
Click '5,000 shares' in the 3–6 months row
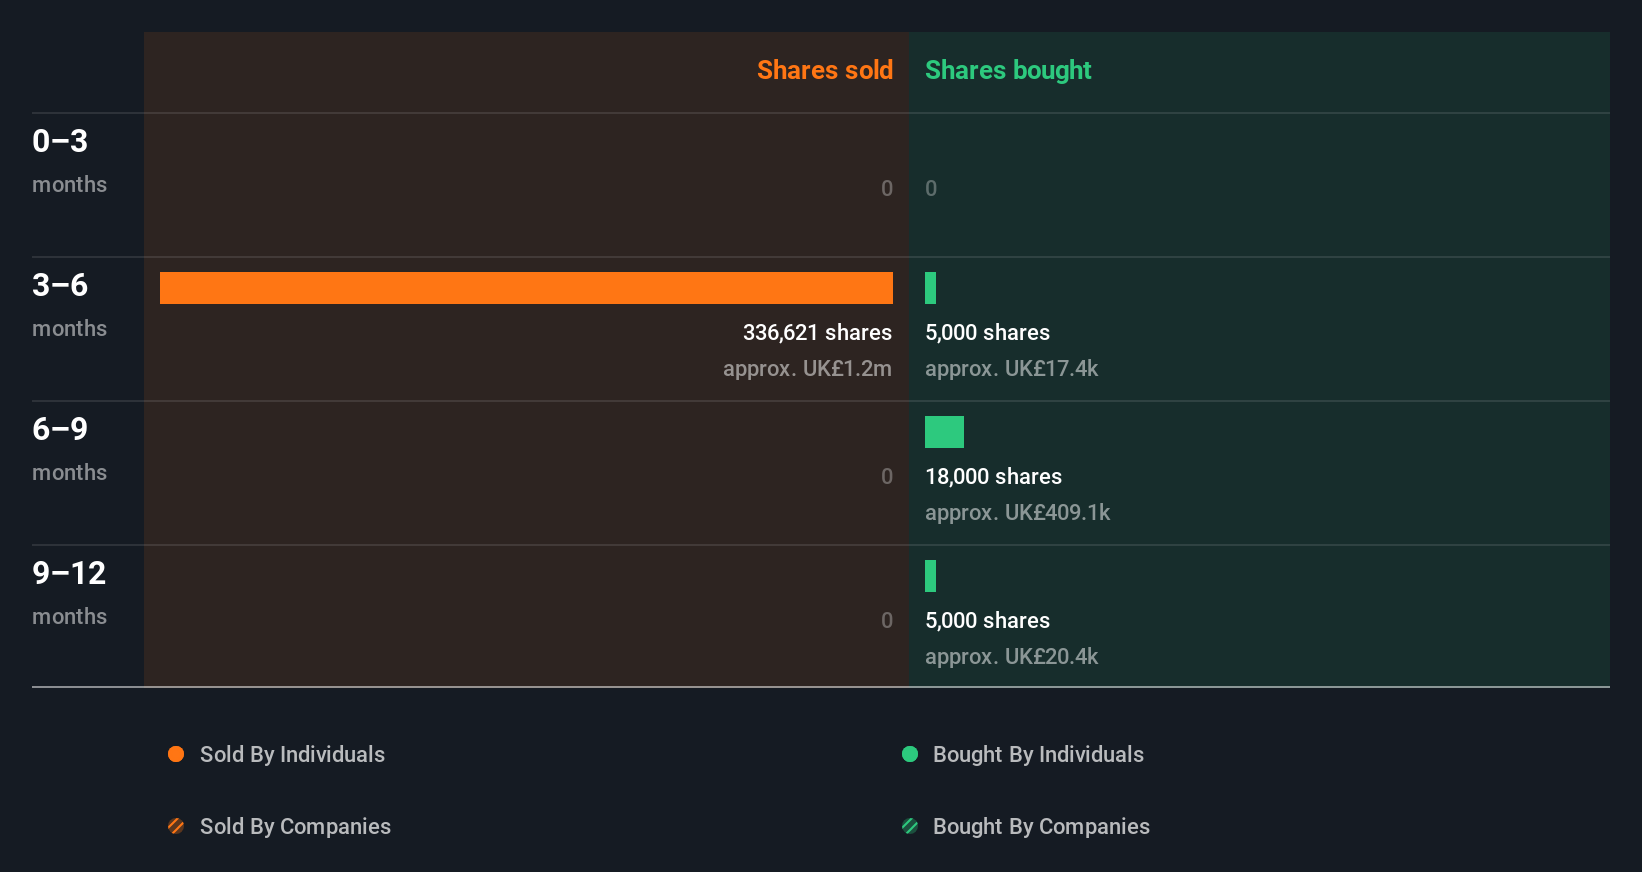987,332
